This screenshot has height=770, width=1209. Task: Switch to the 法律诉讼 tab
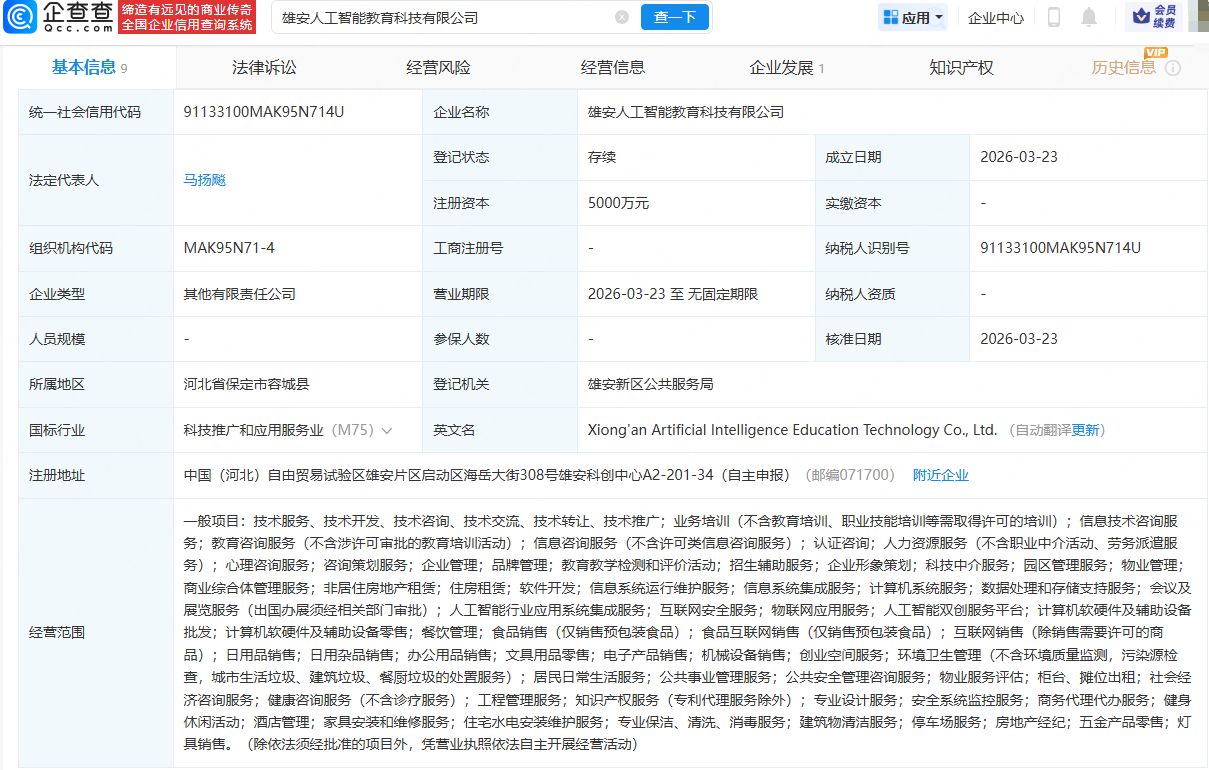point(264,68)
